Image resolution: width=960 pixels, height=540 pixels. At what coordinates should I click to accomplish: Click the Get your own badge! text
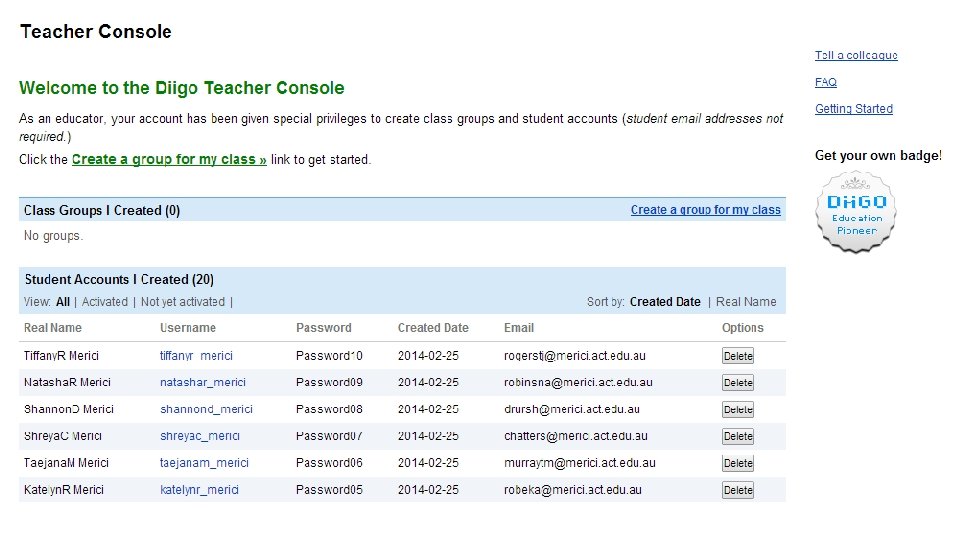point(878,156)
